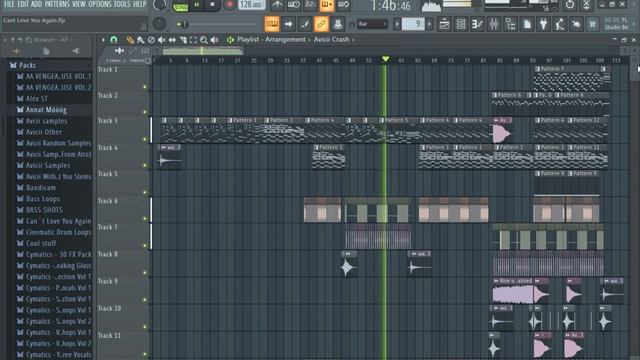Open the ADD menu
The width and height of the screenshot is (640, 360).
[x=36, y=4]
